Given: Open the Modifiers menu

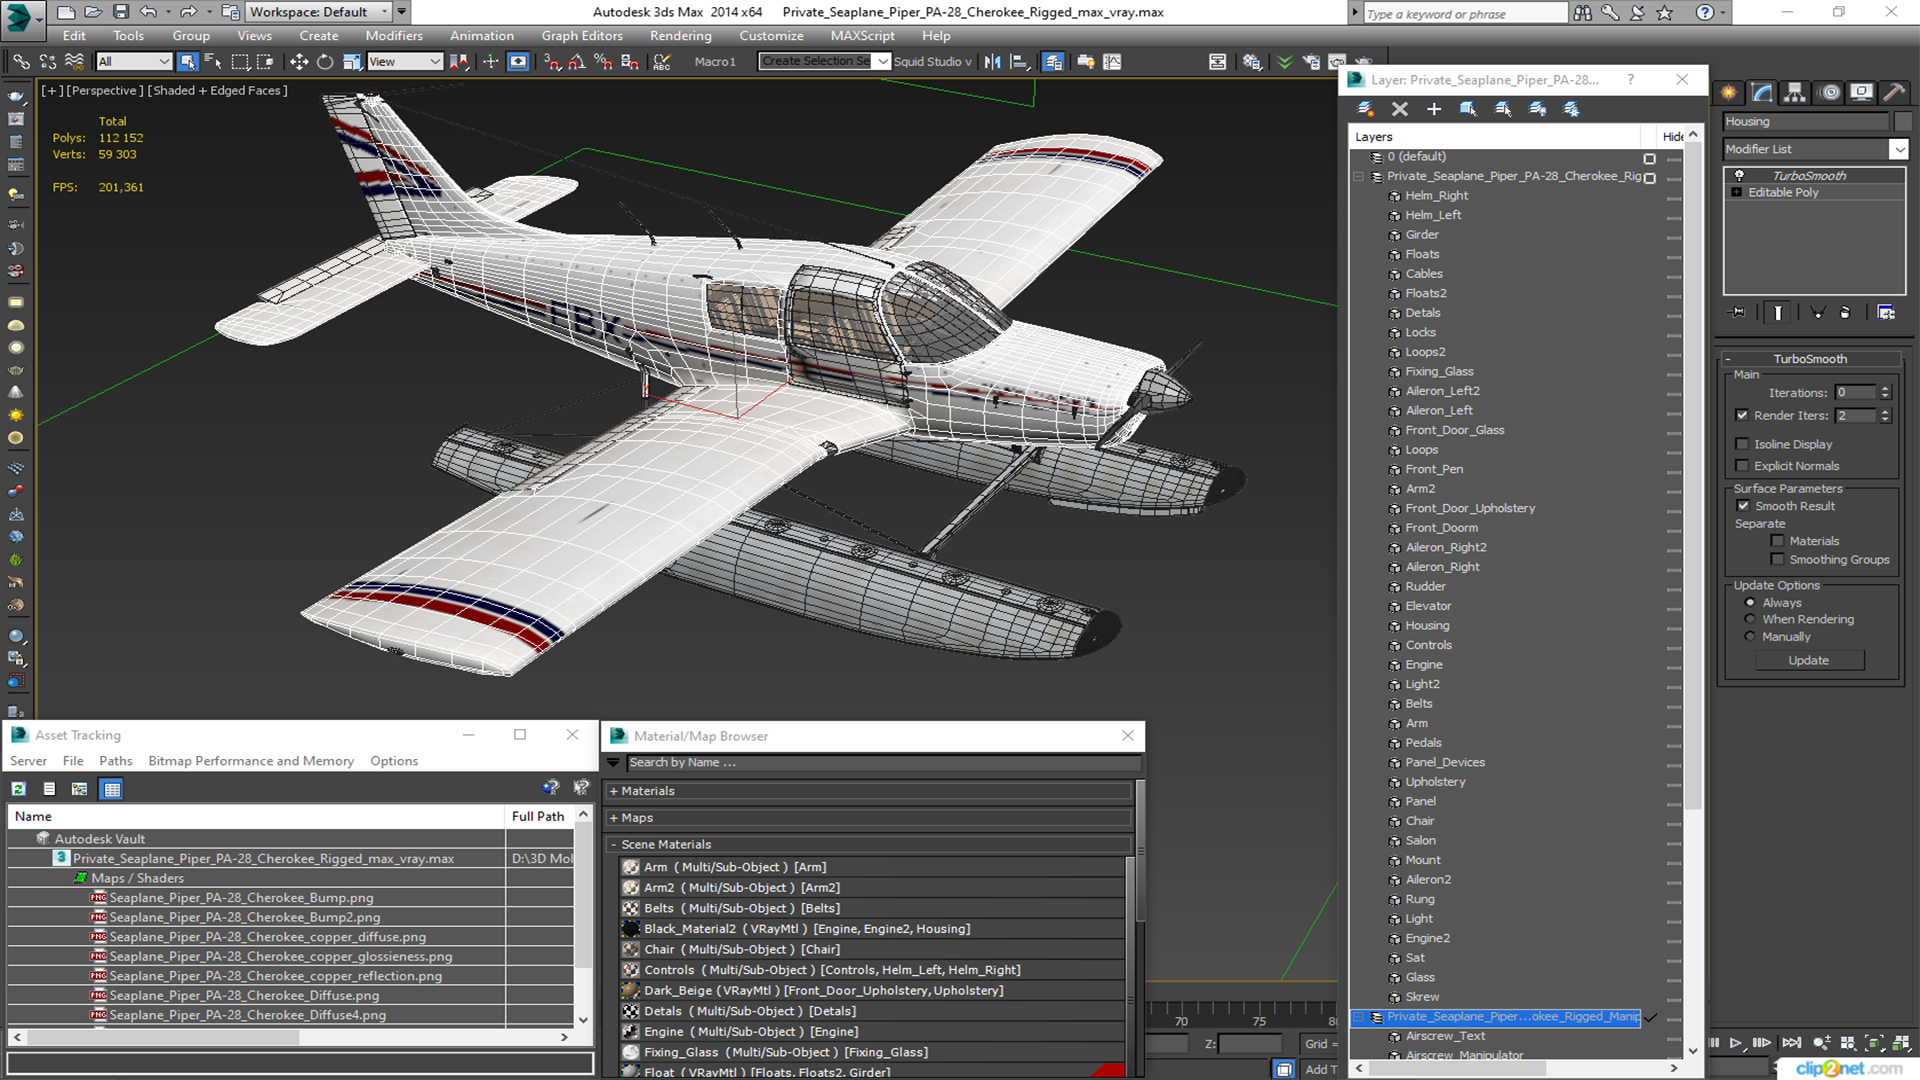Looking at the screenshot, I should click(x=393, y=35).
